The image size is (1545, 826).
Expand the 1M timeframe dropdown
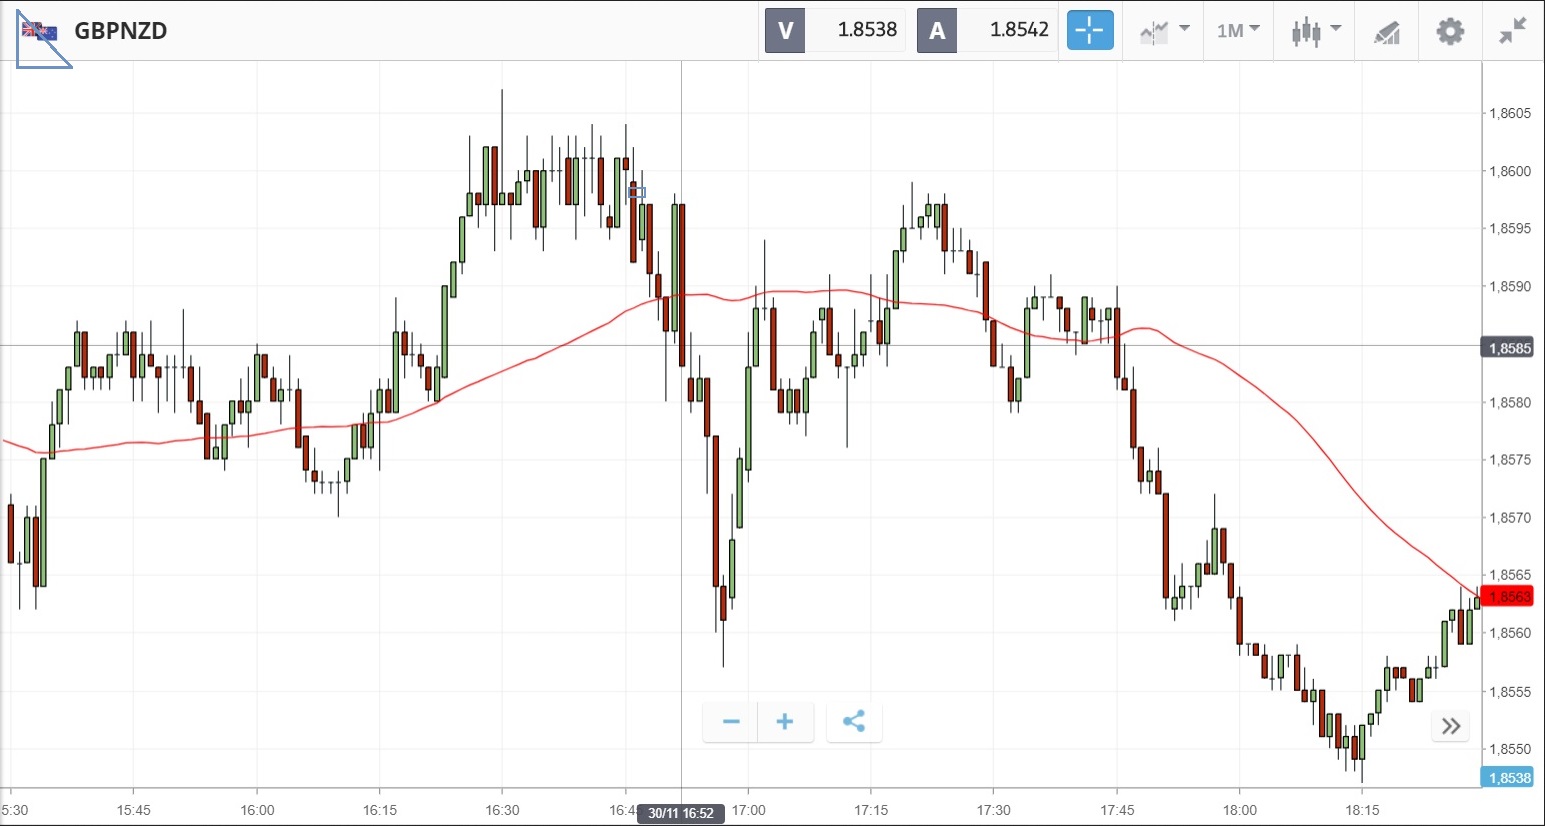pyautogui.click(x=1237, y=31)
